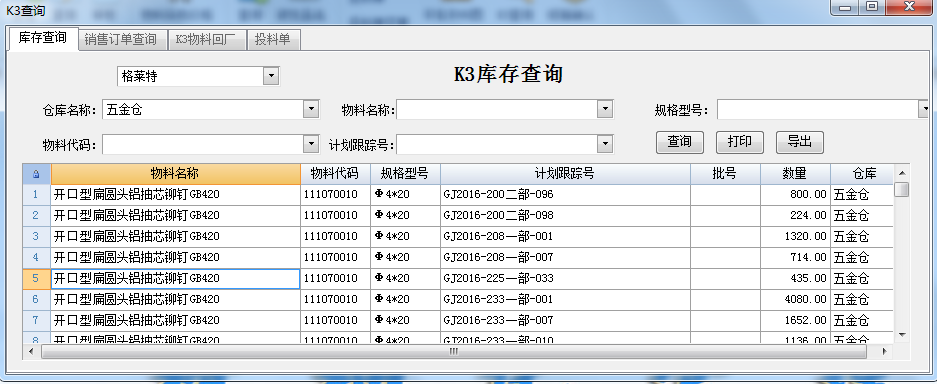Viewport: 937px width, 384px height.
Task: Click the lock icon in table corner
Action: [x=36, y=174]
